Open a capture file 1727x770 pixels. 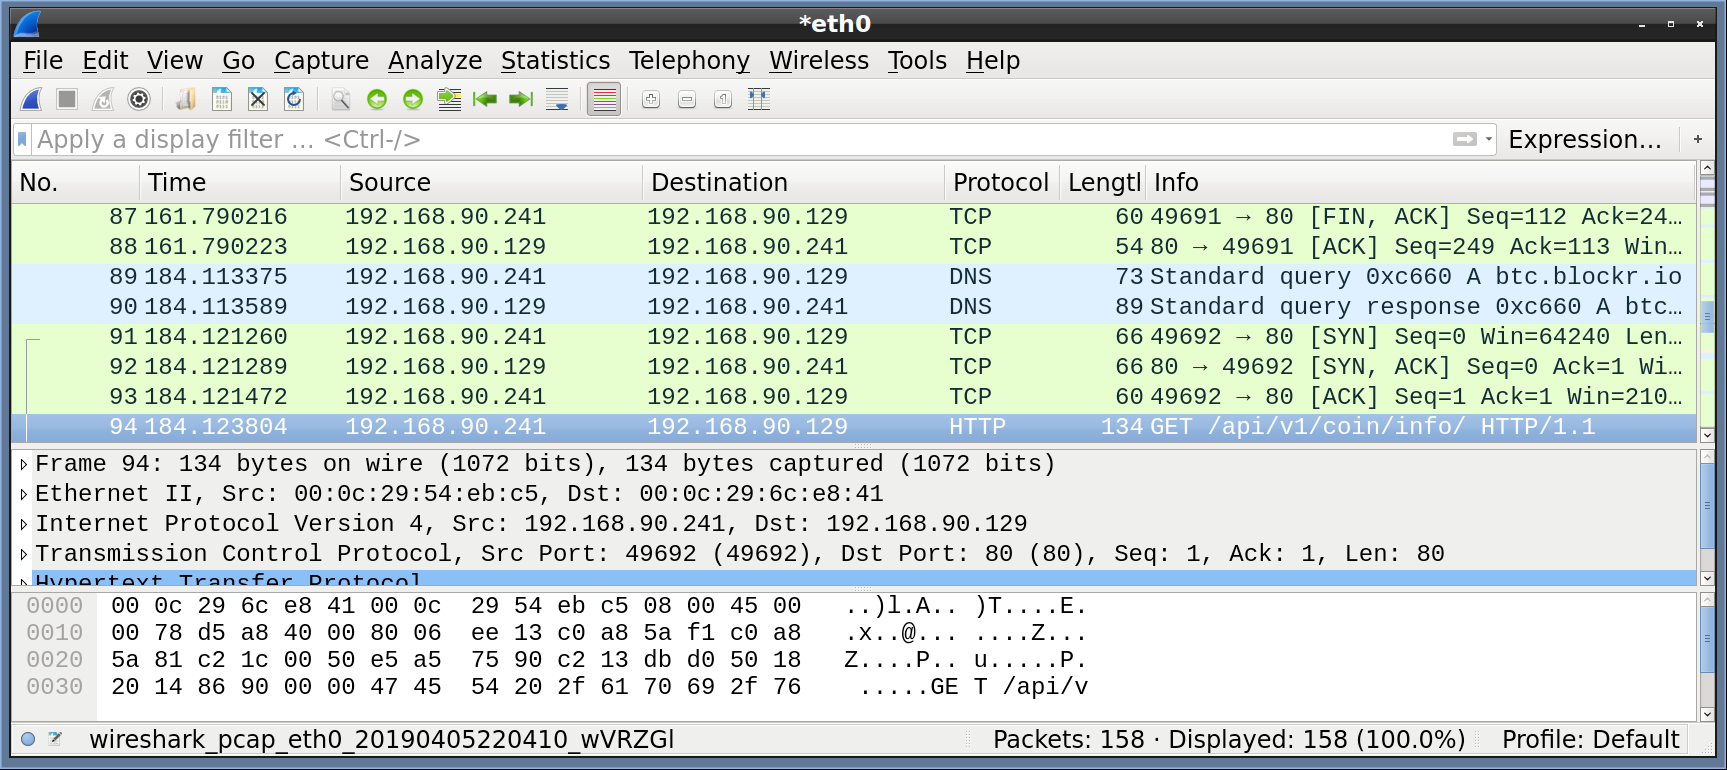coord(186,99)
